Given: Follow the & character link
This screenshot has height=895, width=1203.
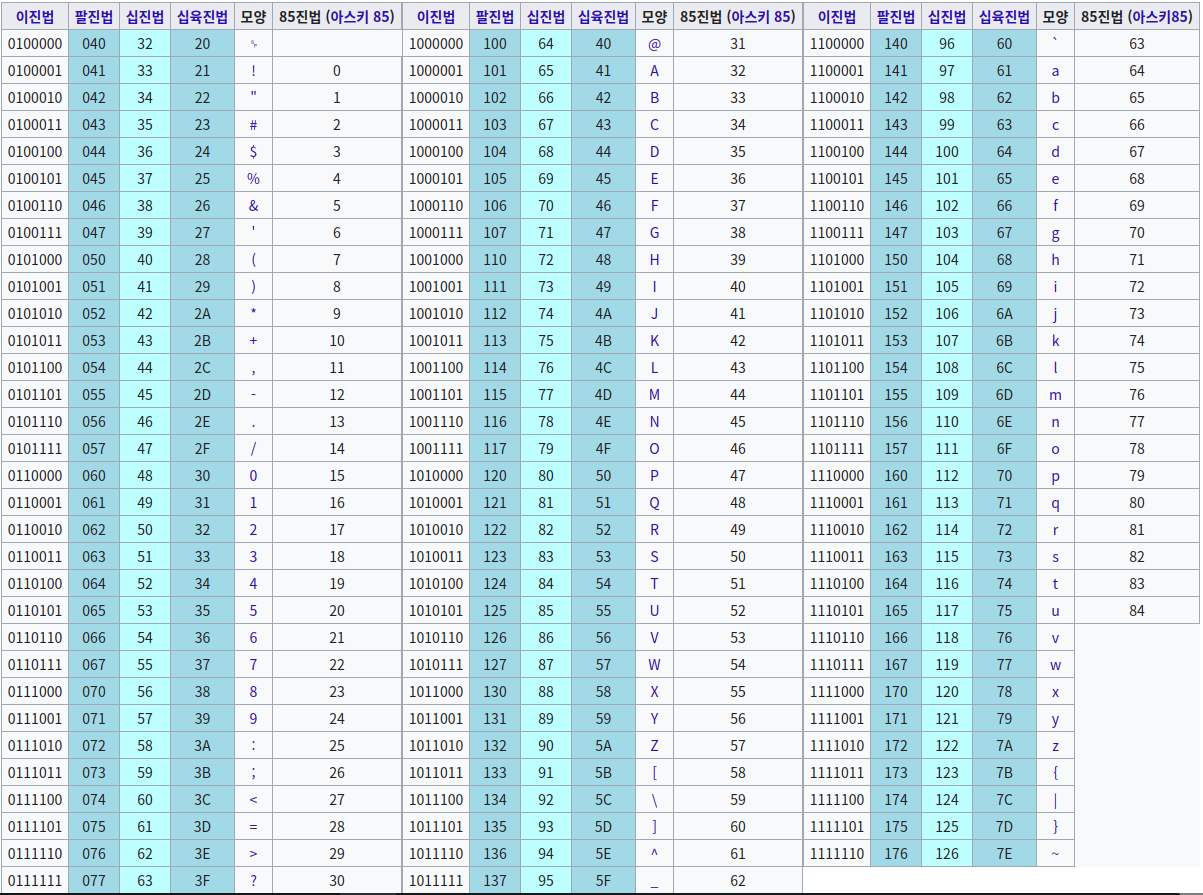Looking at the screenshot, I should [x=254, y=206].
